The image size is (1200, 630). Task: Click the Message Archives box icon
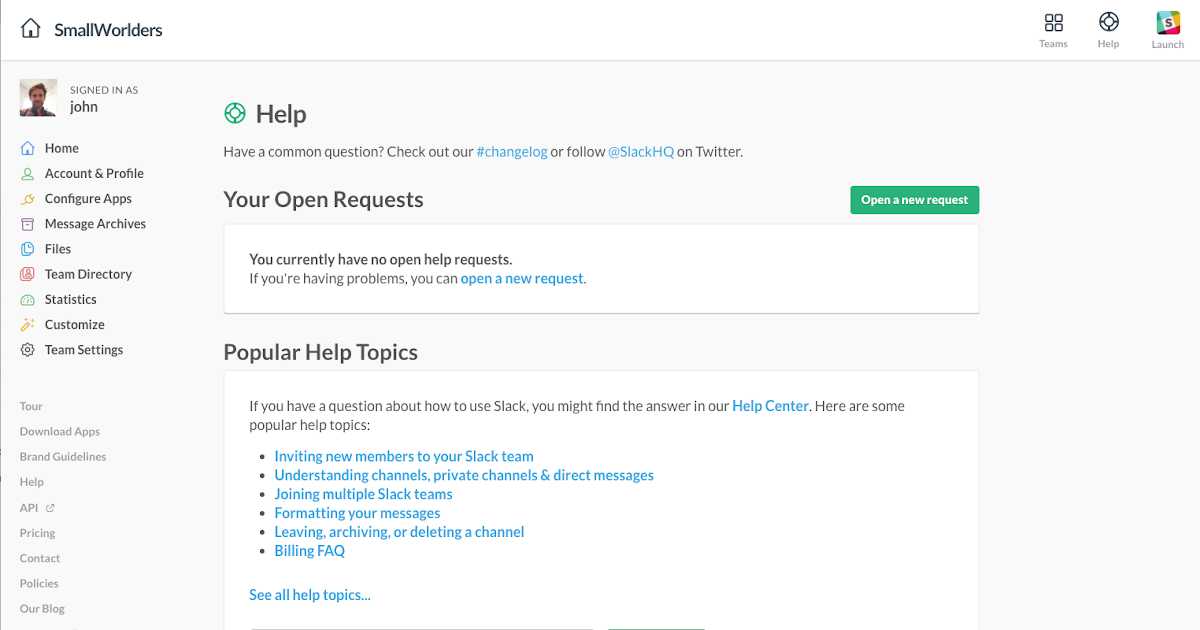coord(28,224)
